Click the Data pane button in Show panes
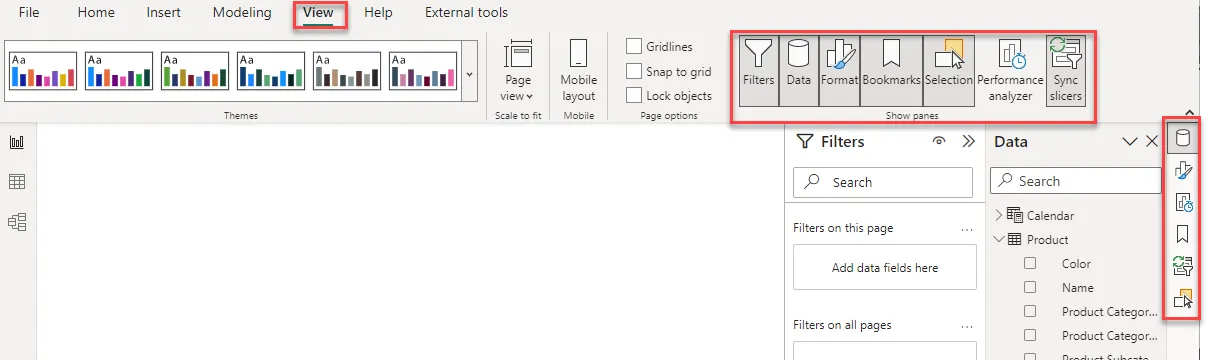Viewport: 1212px width, 360px height. (798, 70)
